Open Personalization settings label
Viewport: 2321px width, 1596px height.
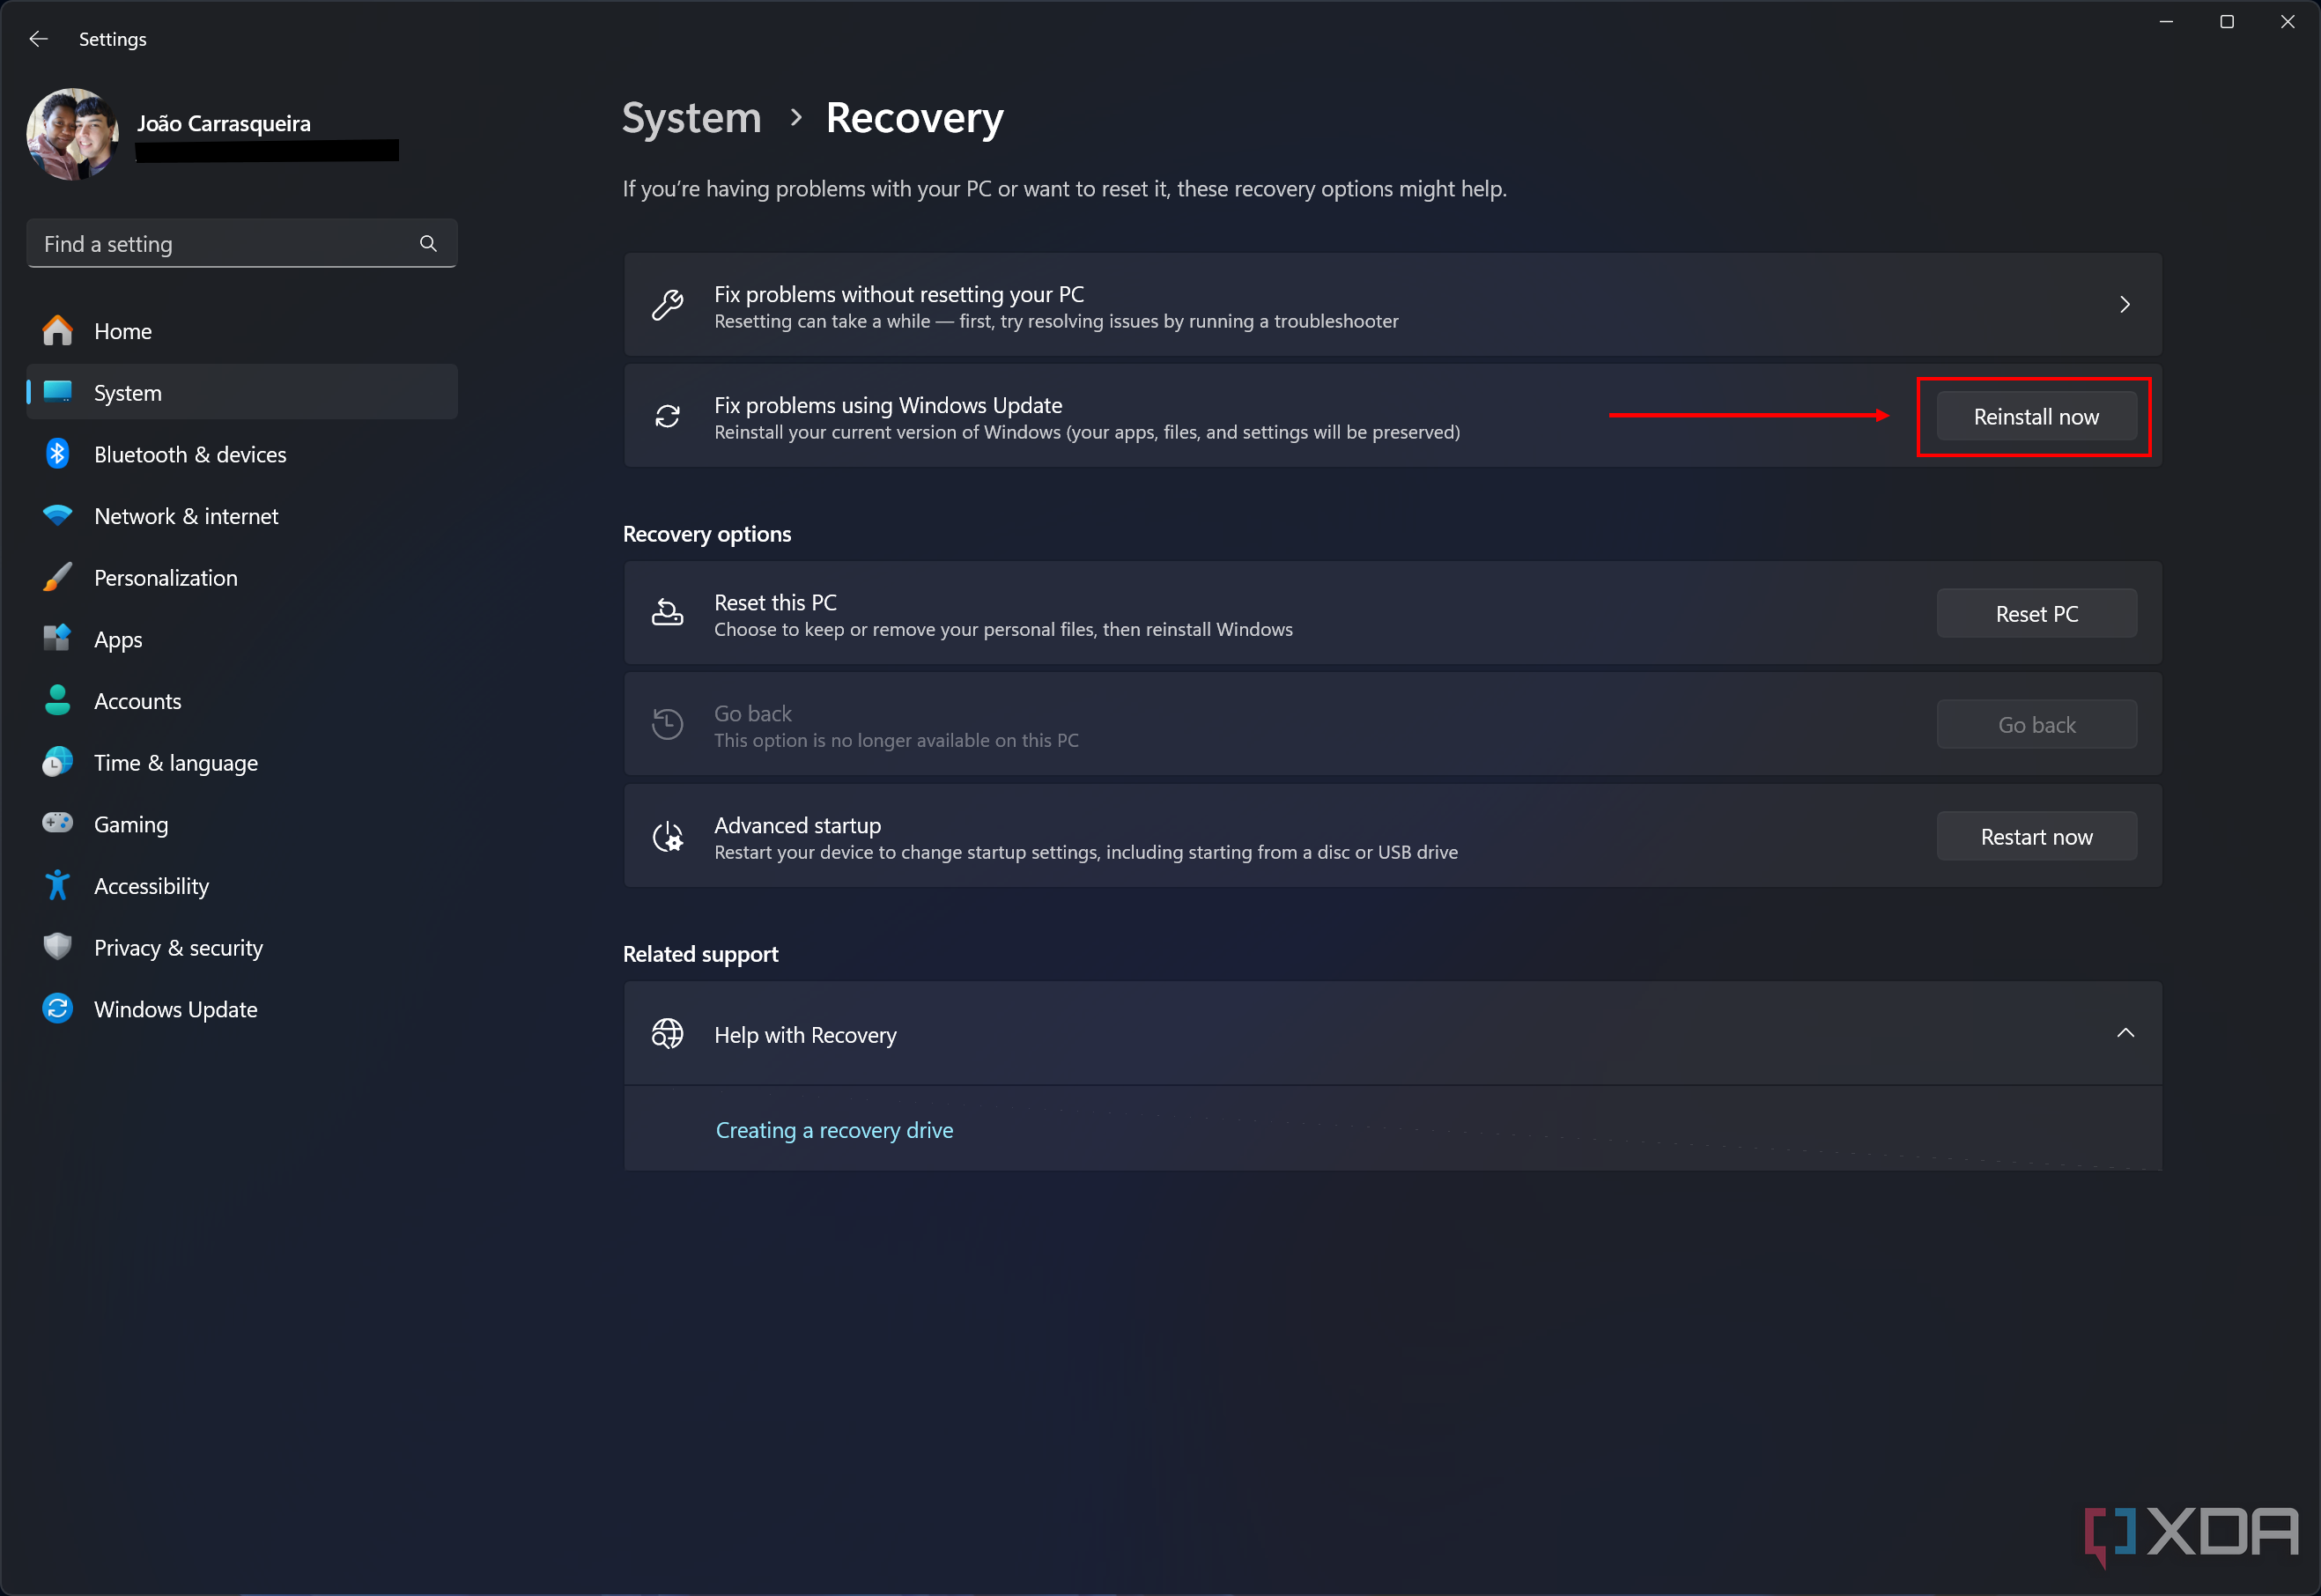click(166, 578)
